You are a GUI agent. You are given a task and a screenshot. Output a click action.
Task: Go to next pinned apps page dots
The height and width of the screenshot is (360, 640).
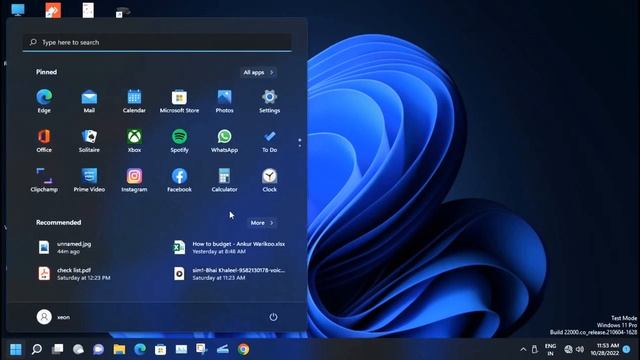pyautogui.click(x=300, y=142)
